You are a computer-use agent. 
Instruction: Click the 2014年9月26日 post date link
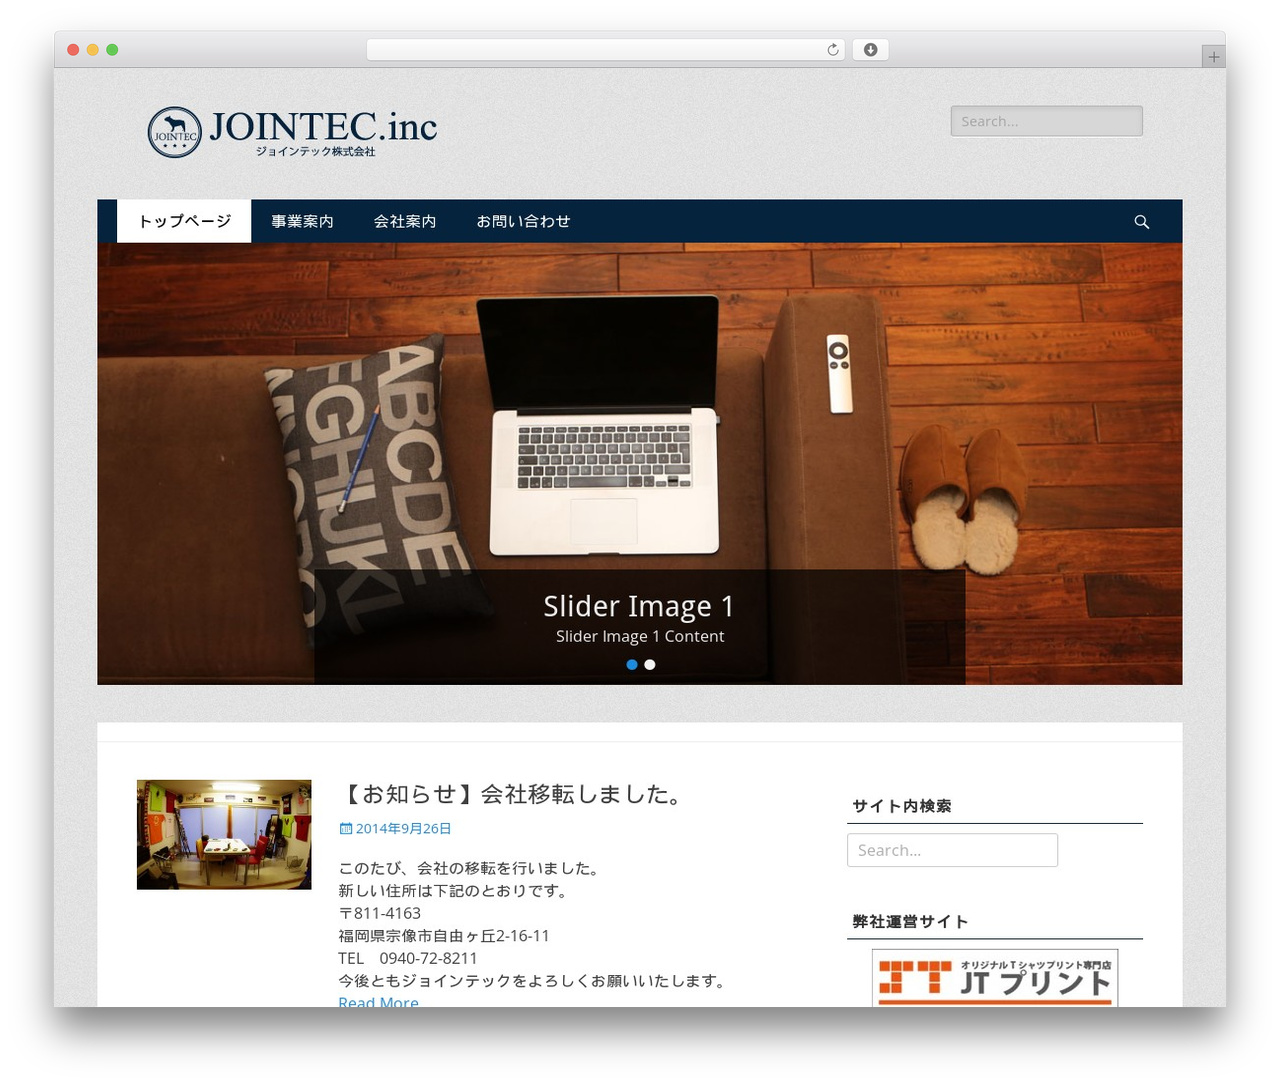[x=403, y=829]
